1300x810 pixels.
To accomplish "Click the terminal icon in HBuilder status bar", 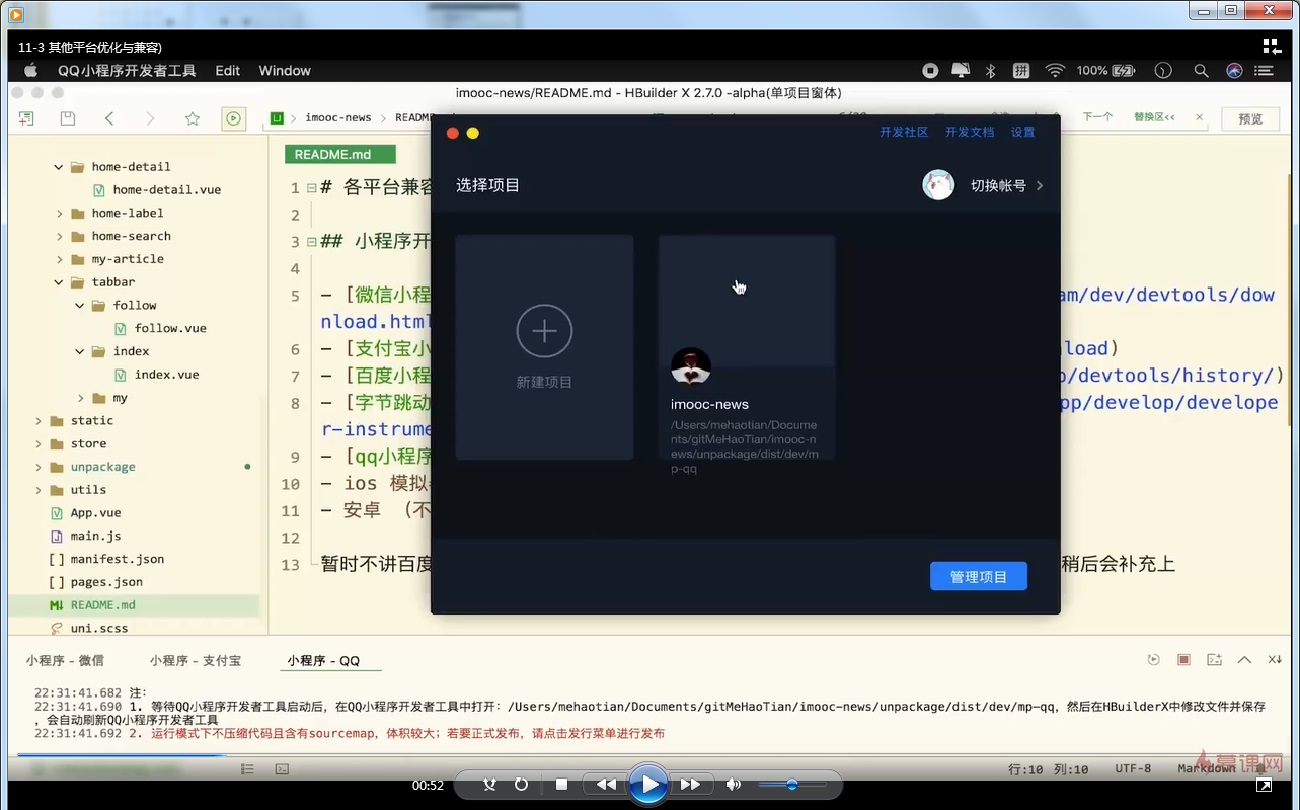I will pyautogui.click(x=283, y=769).
